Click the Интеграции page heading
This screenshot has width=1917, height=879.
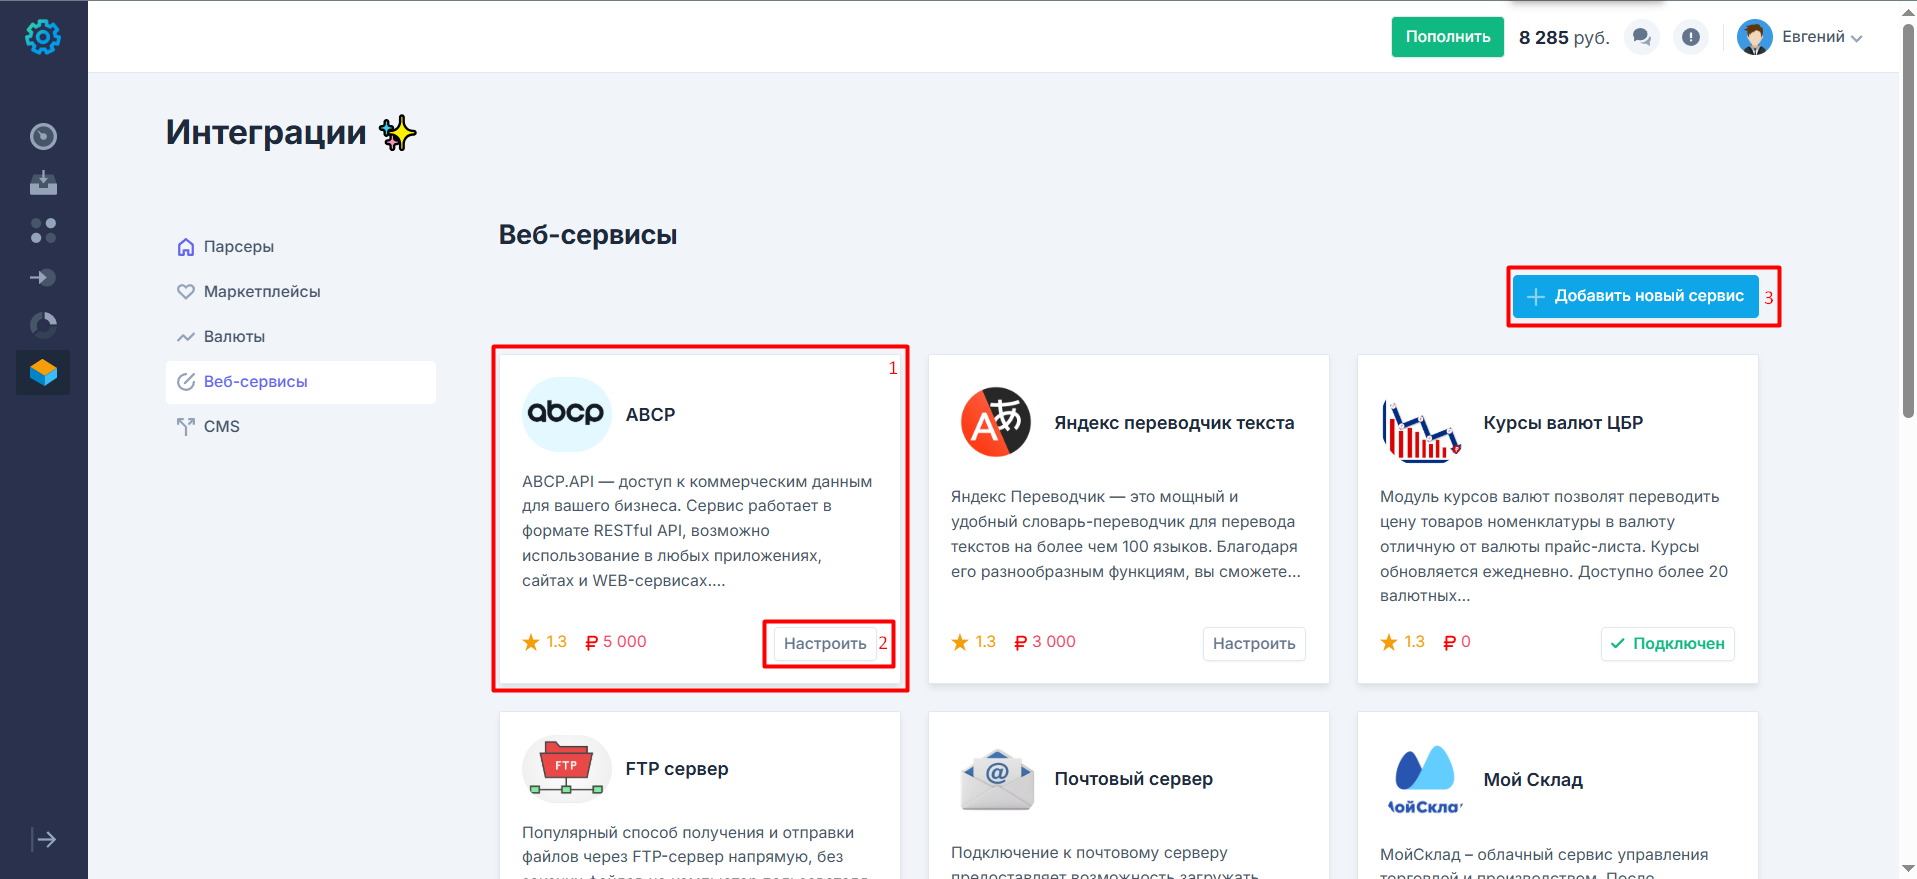[266, 132]
